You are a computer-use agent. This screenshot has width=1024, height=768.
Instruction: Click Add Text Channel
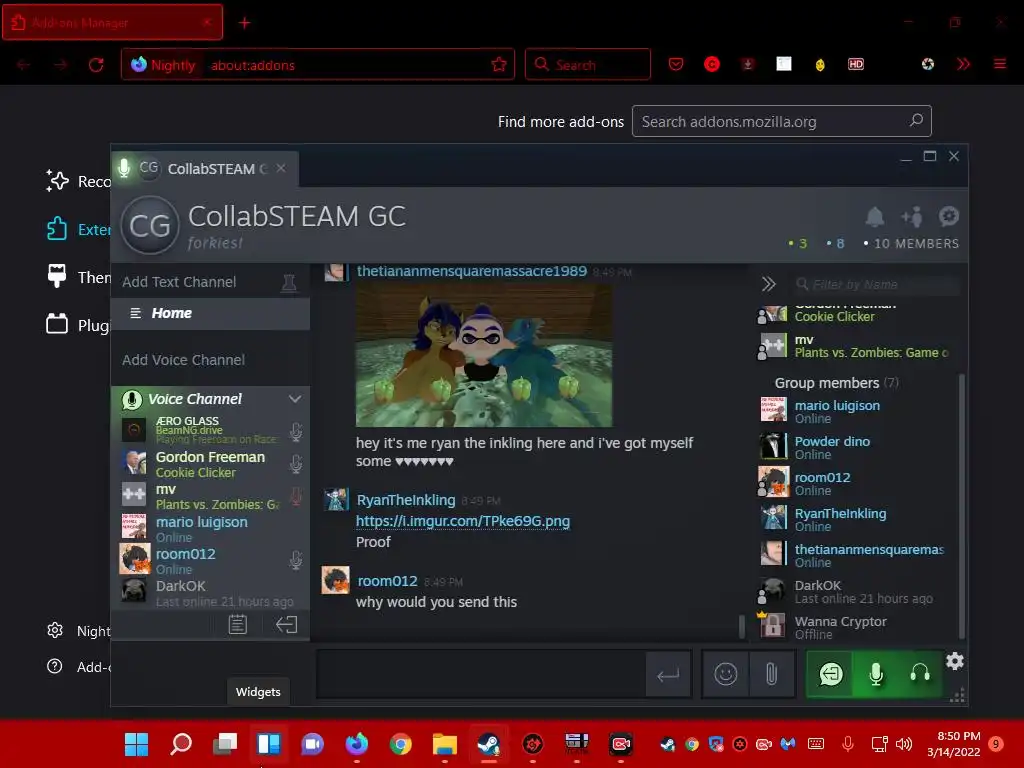pyautogui.click(x=179, y=282)
